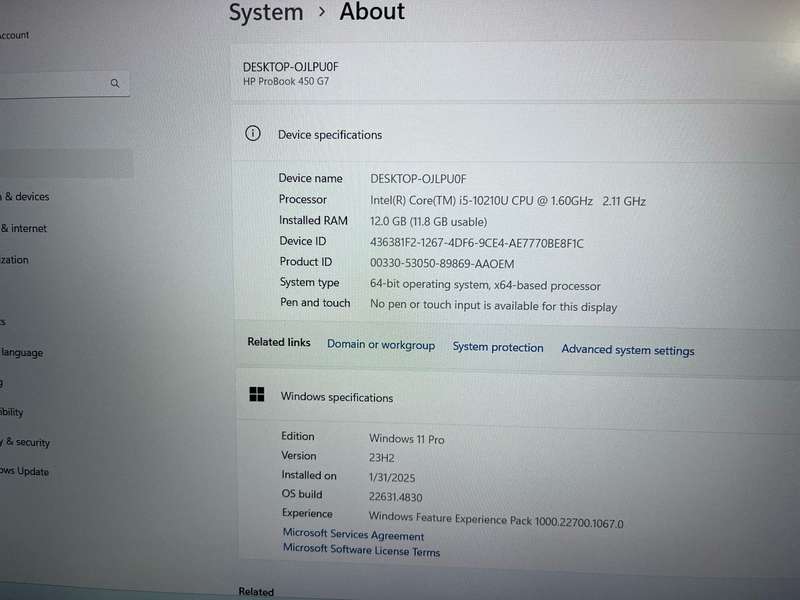The width and height of the screenshot is (800, 600).
Task: Open the '& devices' sidebar item
Action: click(26, 196)
